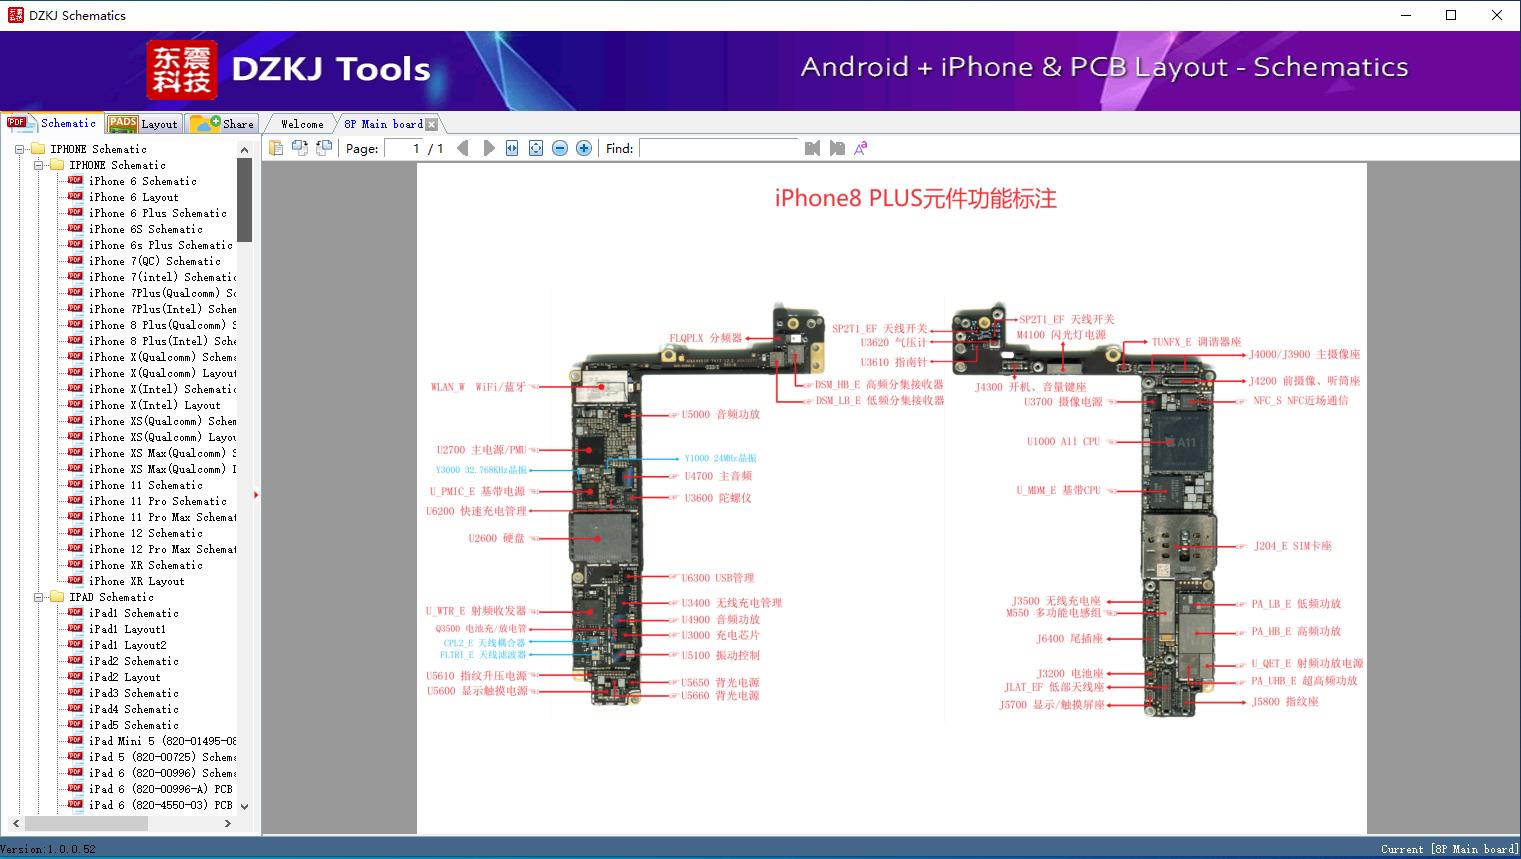Click the tree panel vertical scrollbar thumb
This screenshot has width=1521, height=859.
pyautogui.click(x=244, y=200)
